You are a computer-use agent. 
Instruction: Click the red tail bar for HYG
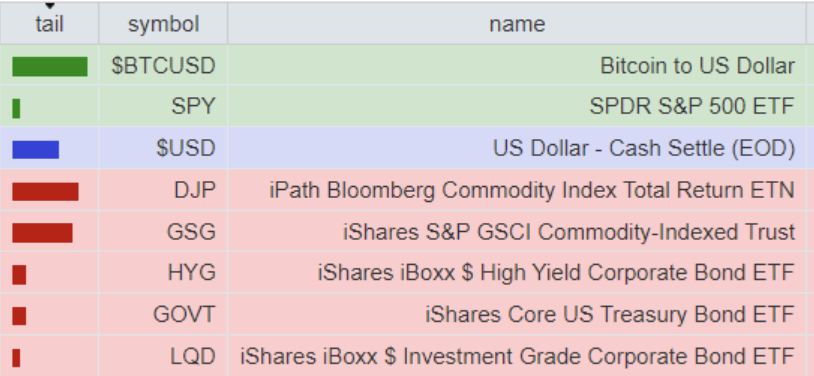coord(19,274)
